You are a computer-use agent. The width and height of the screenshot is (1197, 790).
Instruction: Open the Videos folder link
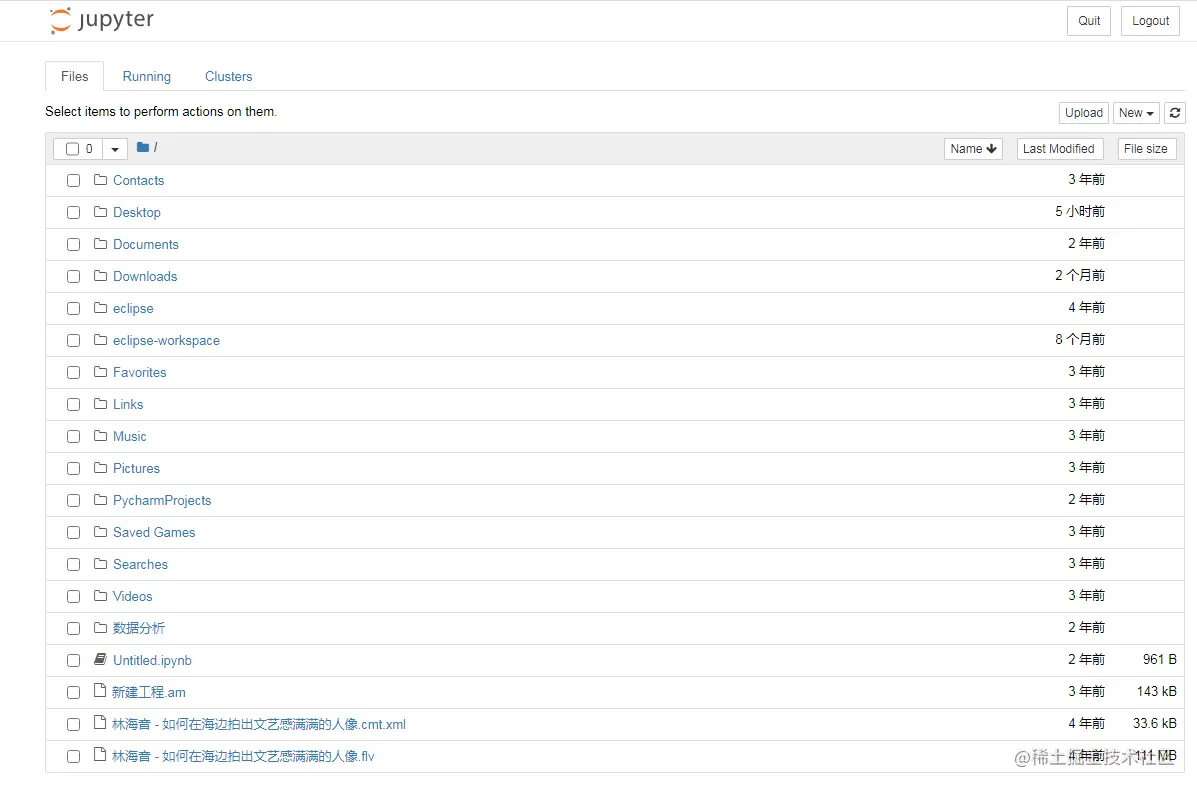pyautogui.click(x=133, y=597)
